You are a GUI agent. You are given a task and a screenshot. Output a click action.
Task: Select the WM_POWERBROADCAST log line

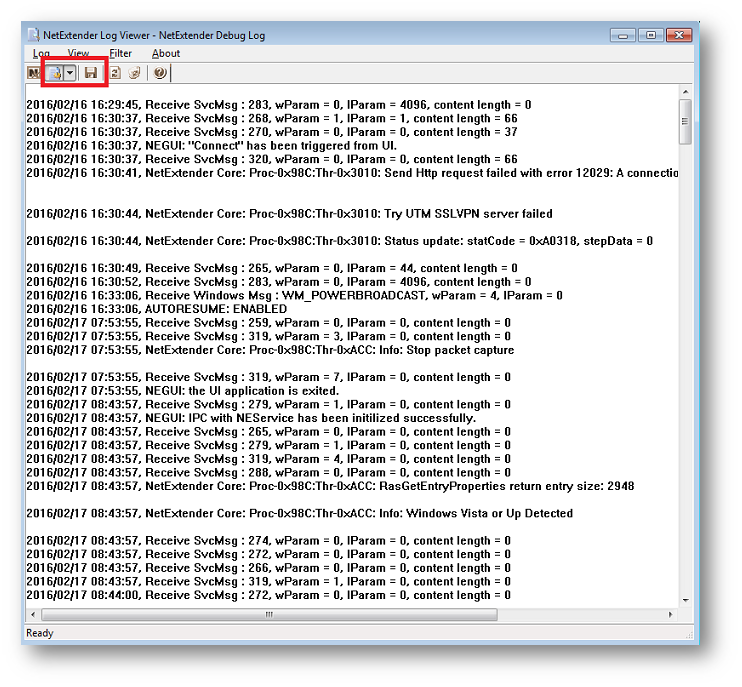coord(294,296)
